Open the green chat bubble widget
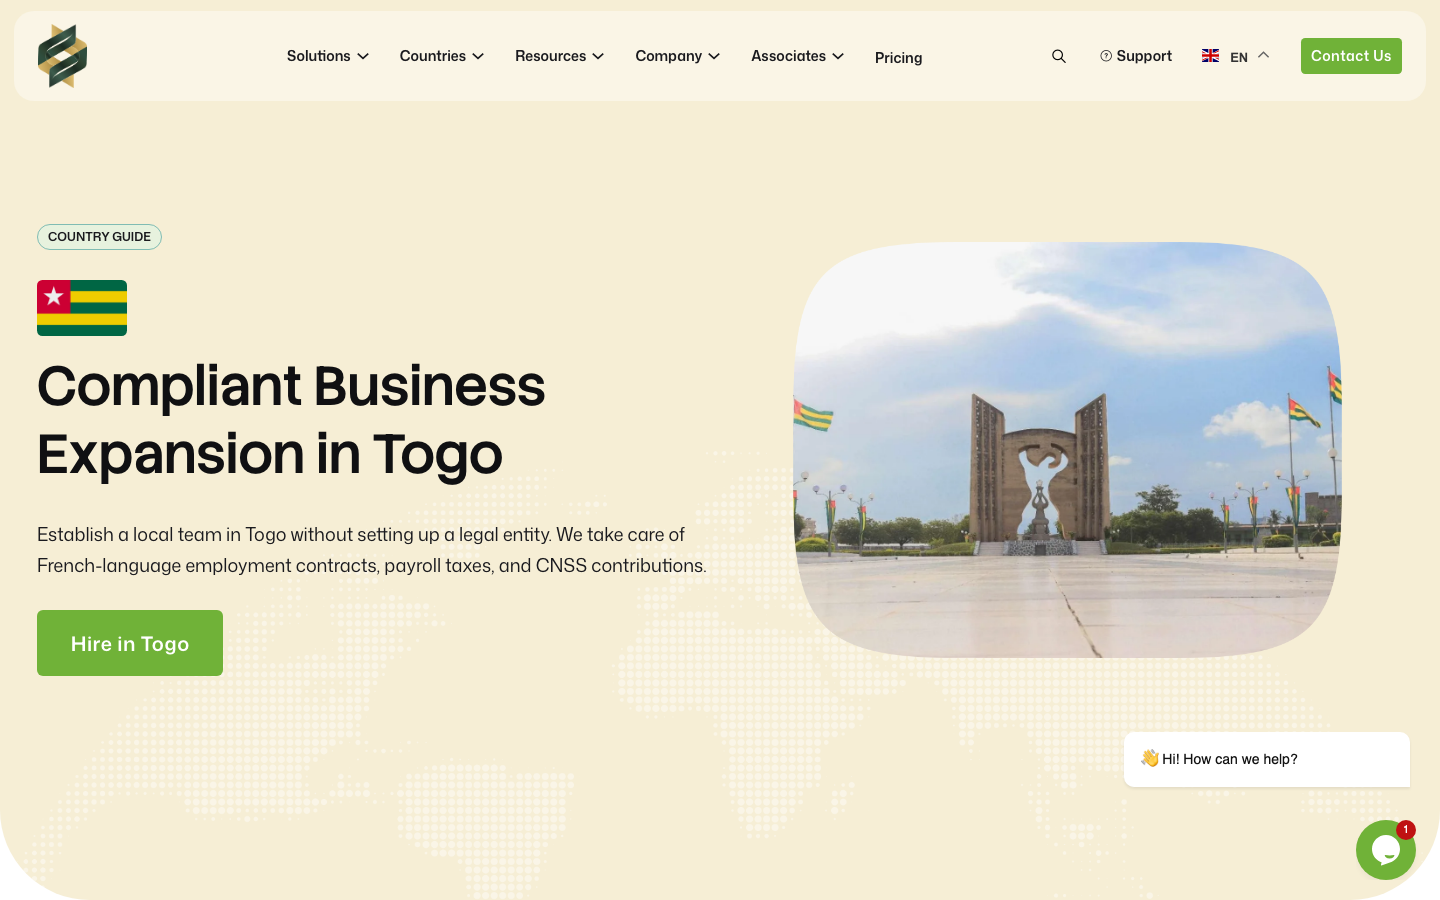1440x900 pixels. [1386, 850]
